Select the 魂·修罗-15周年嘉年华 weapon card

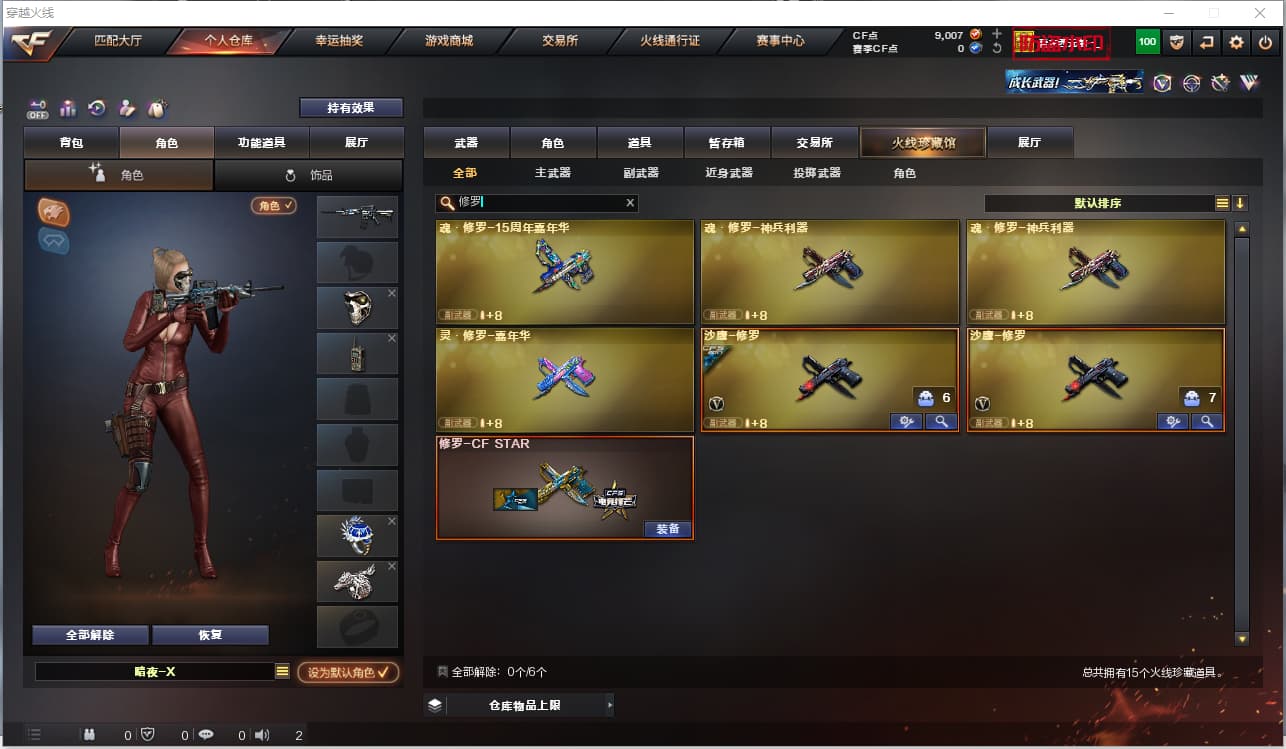(x=565, y=272)
